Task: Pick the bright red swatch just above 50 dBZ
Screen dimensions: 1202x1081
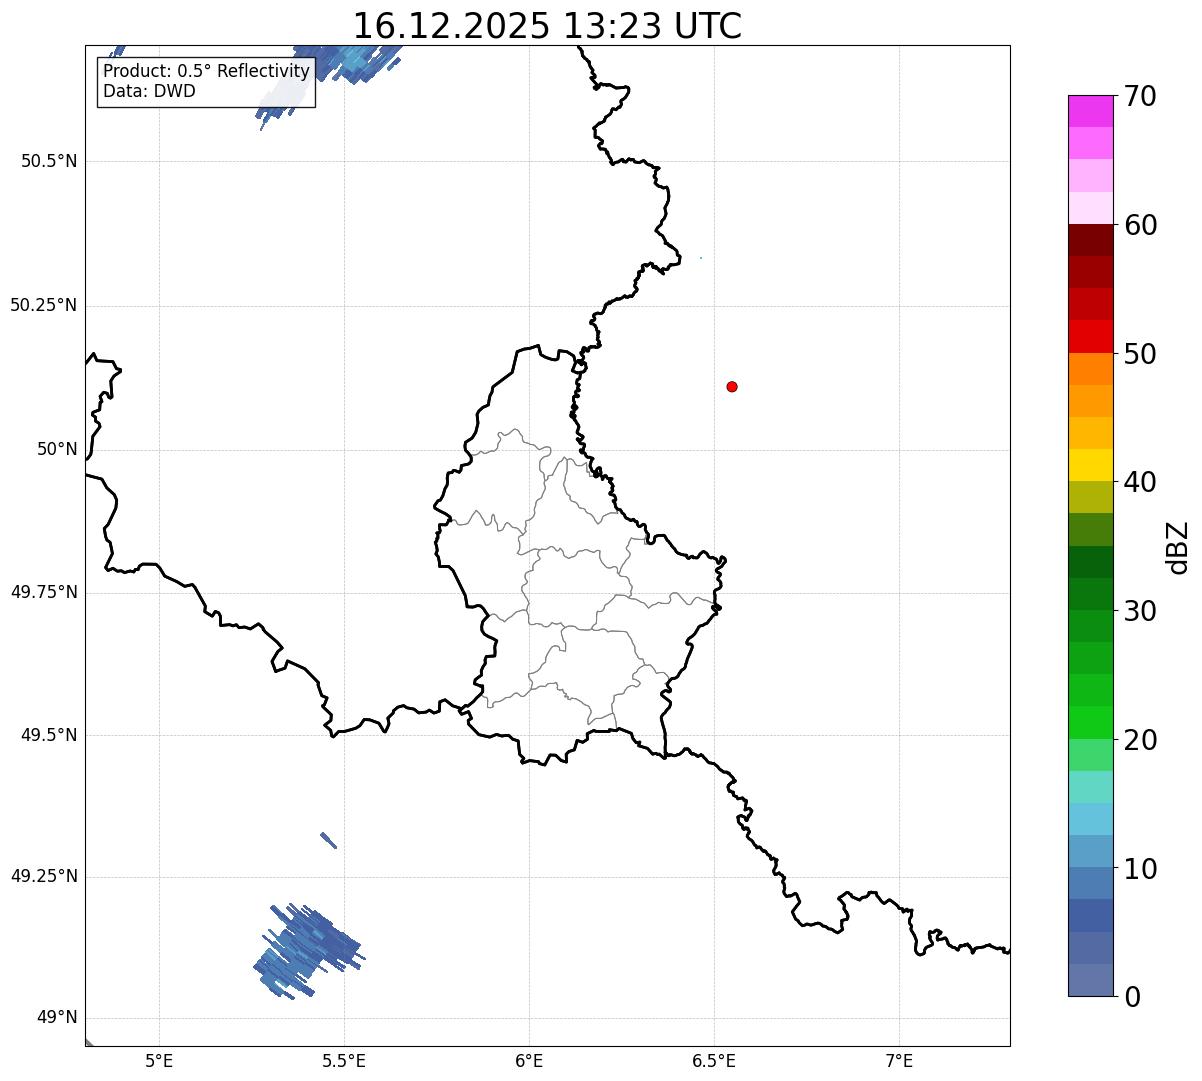Action: coord(1090,337)
